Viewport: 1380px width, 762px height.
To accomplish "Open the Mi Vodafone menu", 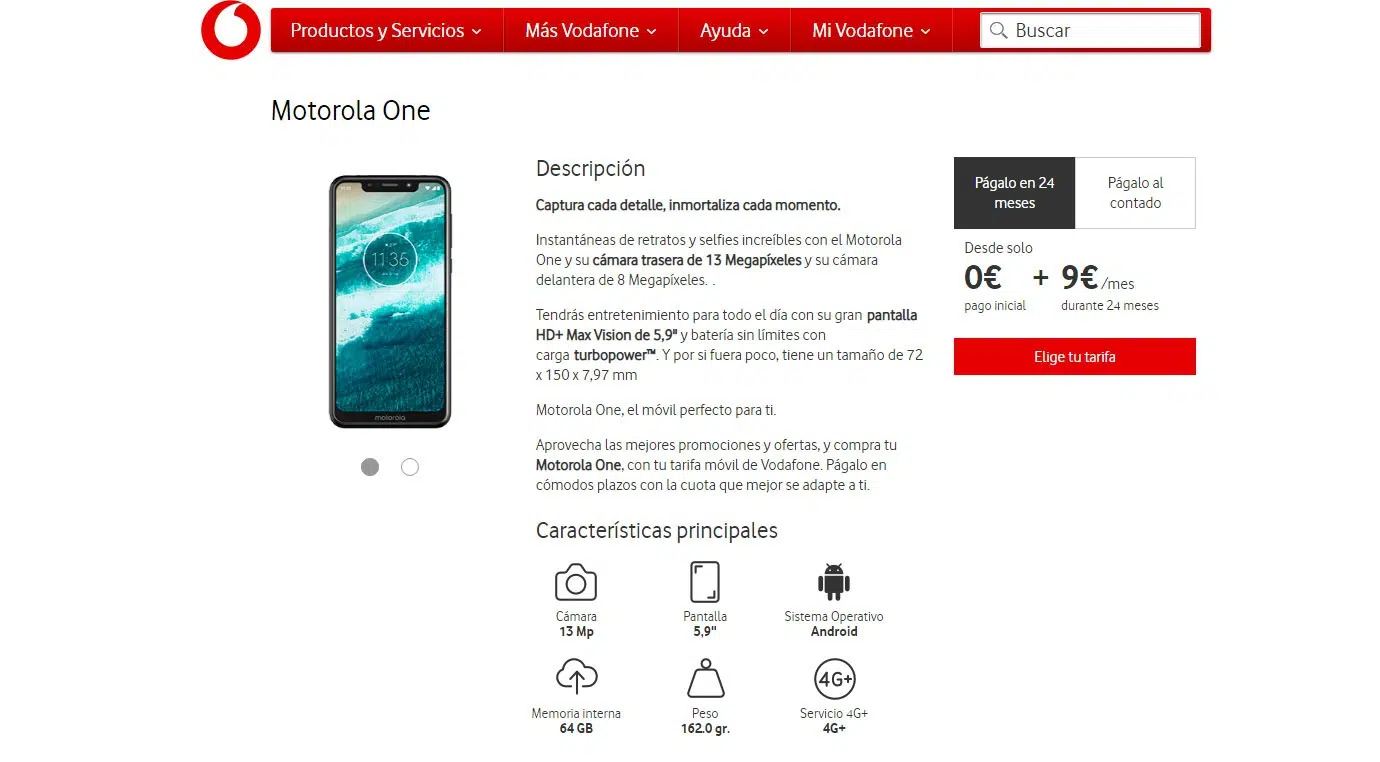I will (871, 31).
